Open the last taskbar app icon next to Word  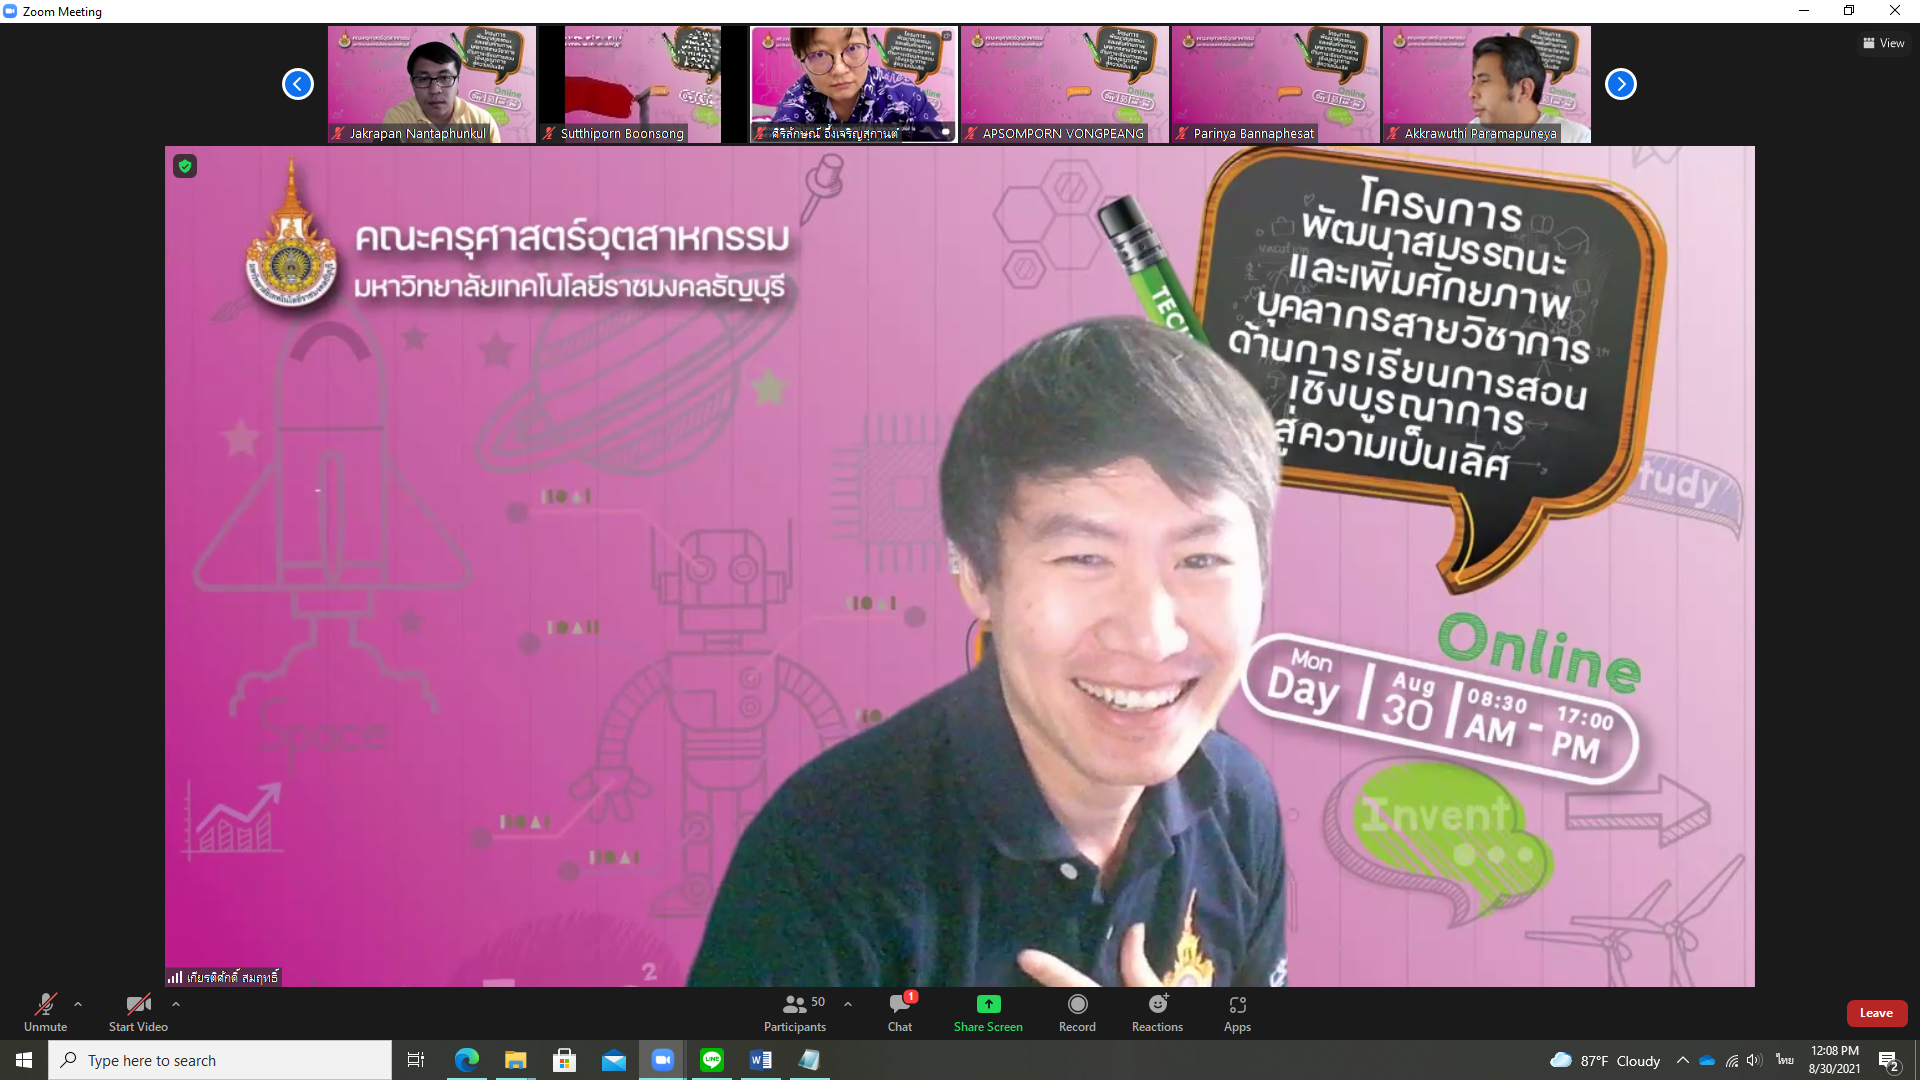(809, 1060)
